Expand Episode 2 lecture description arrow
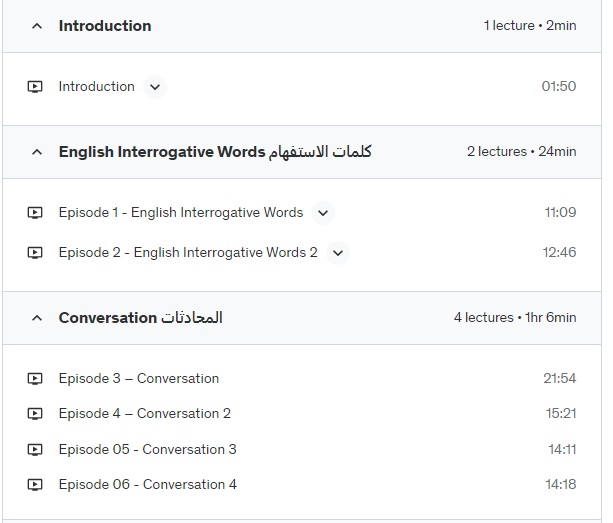The width and height of the screenshot is (613, 523). pos(338,253)
